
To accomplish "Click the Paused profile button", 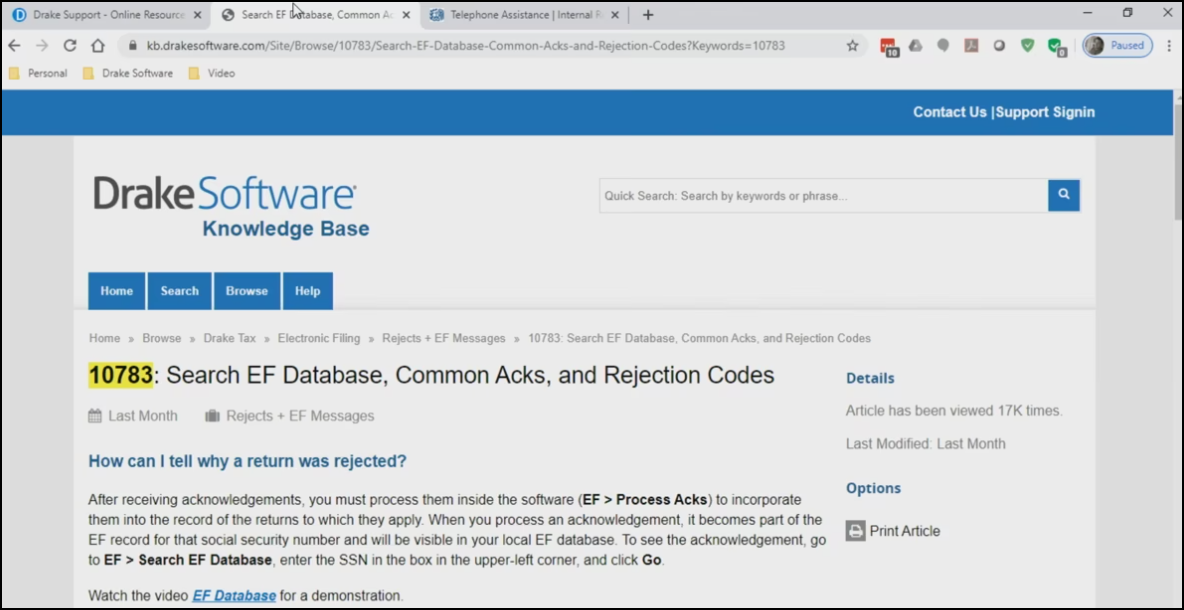I will 1118,45.
